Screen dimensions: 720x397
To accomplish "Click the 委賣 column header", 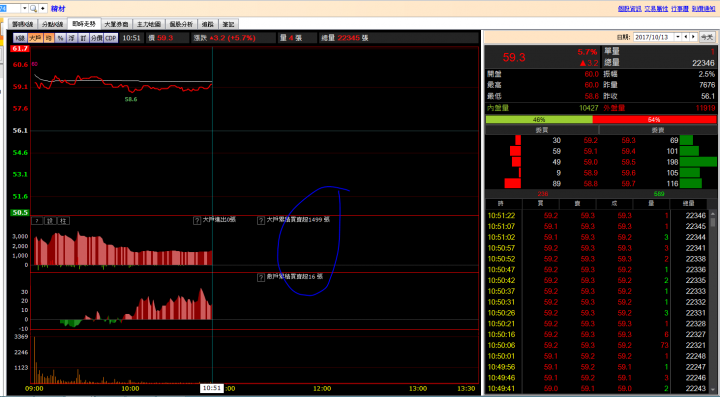I will pos(658,130).
